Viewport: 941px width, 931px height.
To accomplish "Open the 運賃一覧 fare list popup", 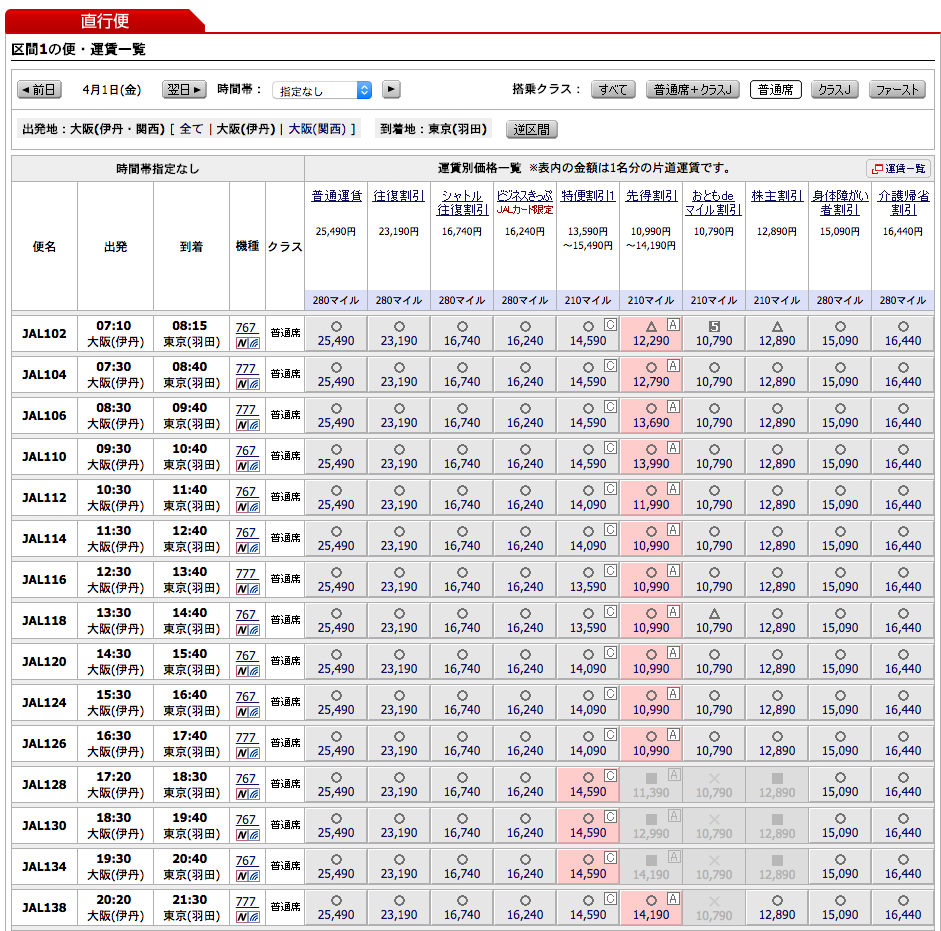I will click(x=898, y=169).
